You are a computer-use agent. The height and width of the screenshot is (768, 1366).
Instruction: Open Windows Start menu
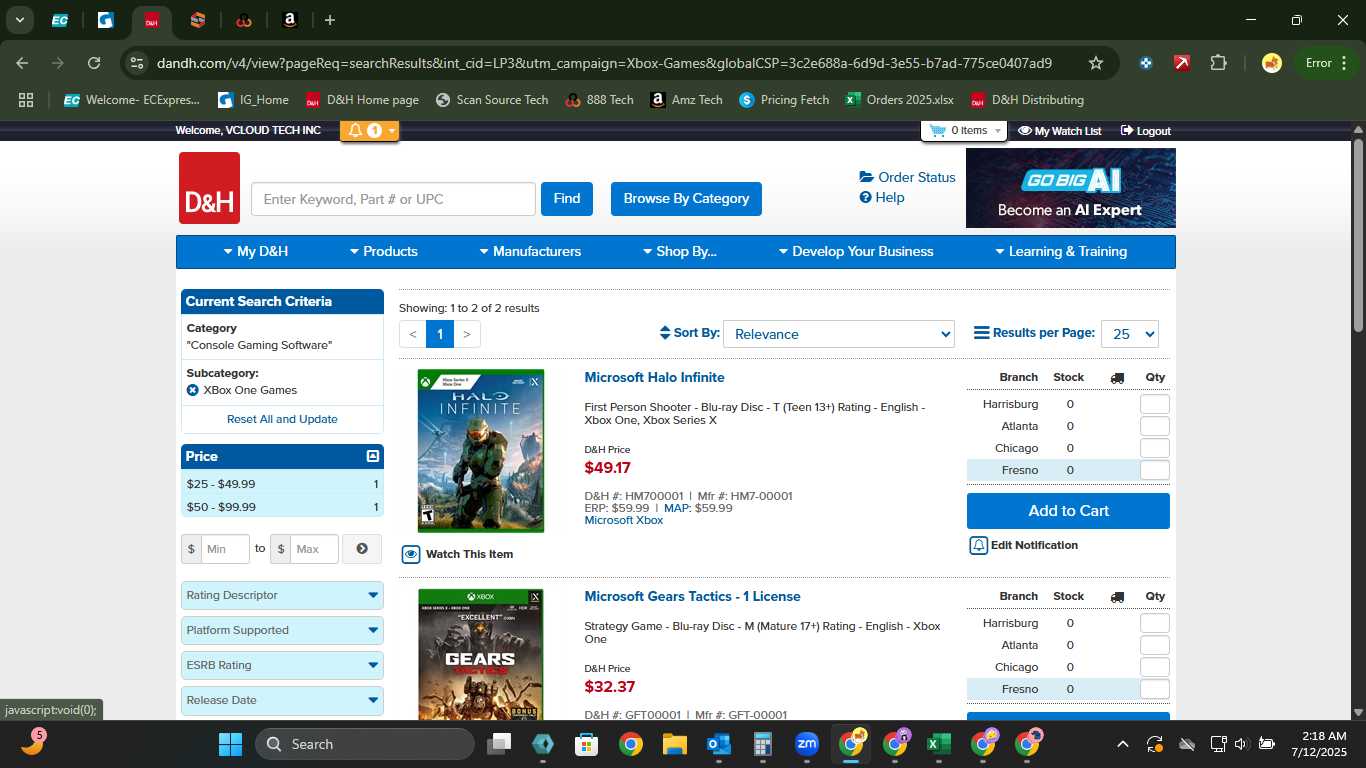click(x=230, y=744)
